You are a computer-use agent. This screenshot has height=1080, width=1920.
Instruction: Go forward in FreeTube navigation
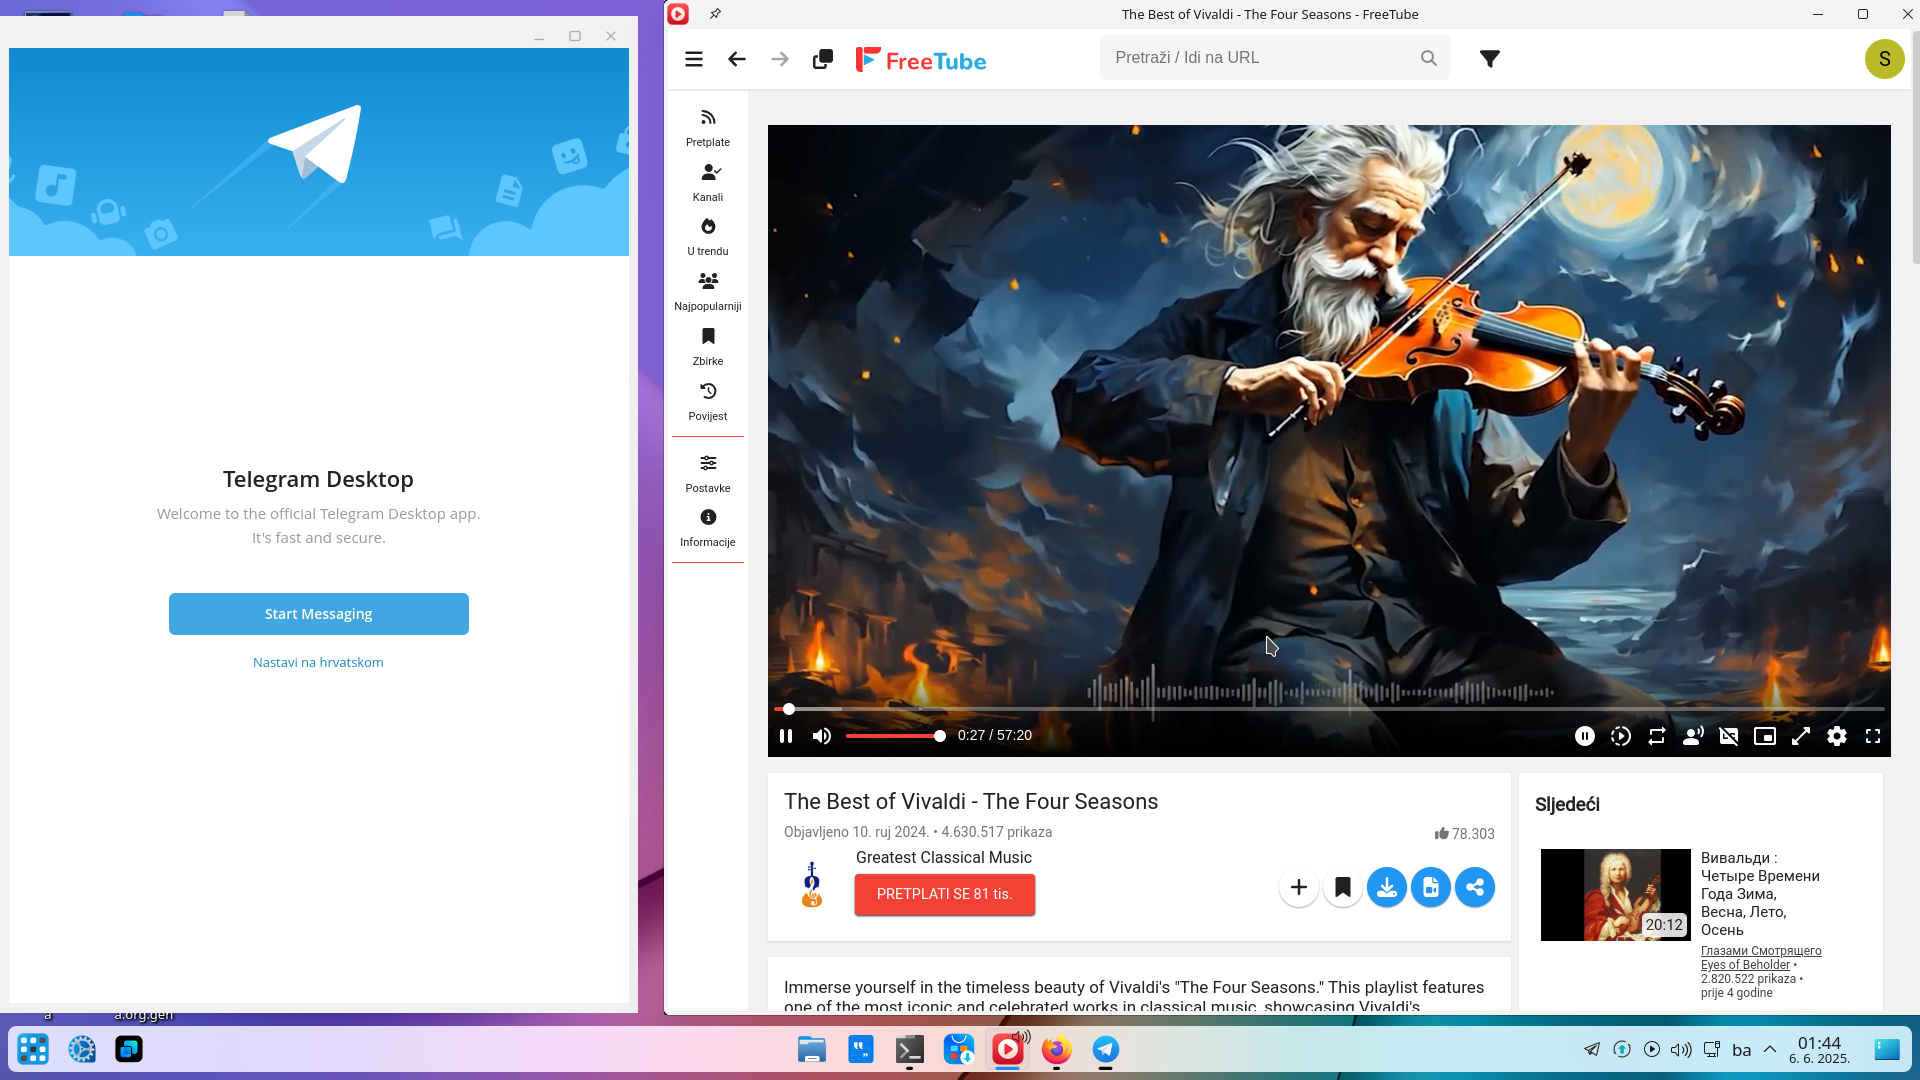click(780, 59)
